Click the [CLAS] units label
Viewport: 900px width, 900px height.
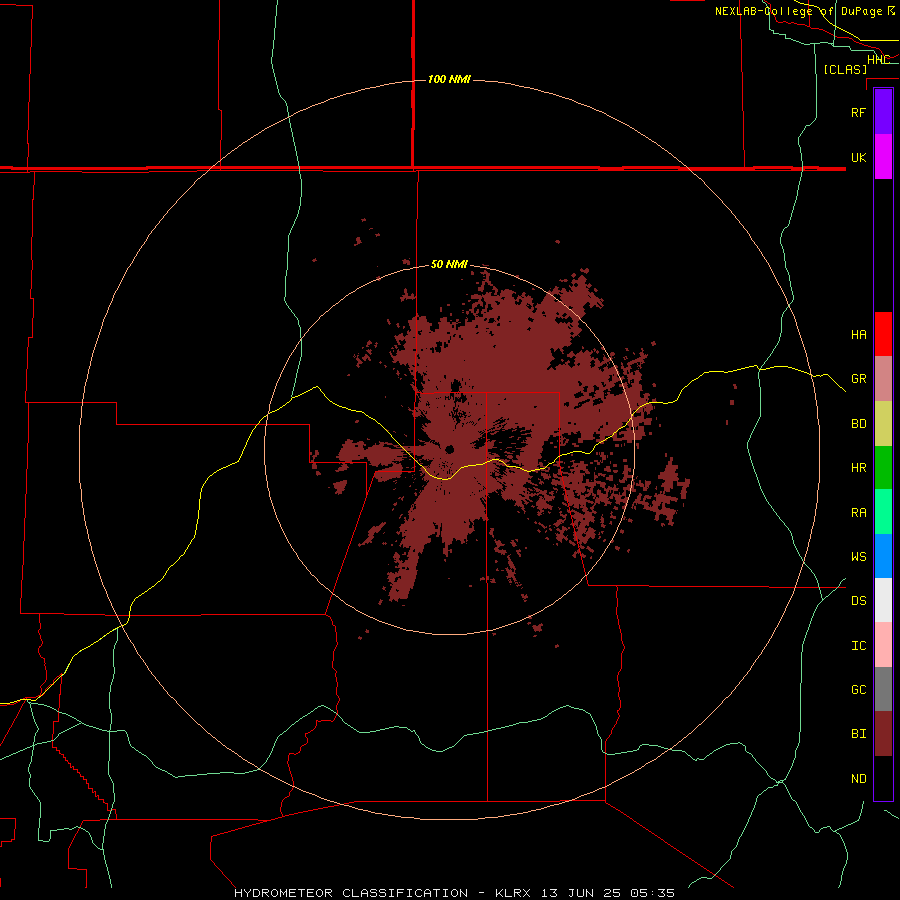click(x=845, y=69)
